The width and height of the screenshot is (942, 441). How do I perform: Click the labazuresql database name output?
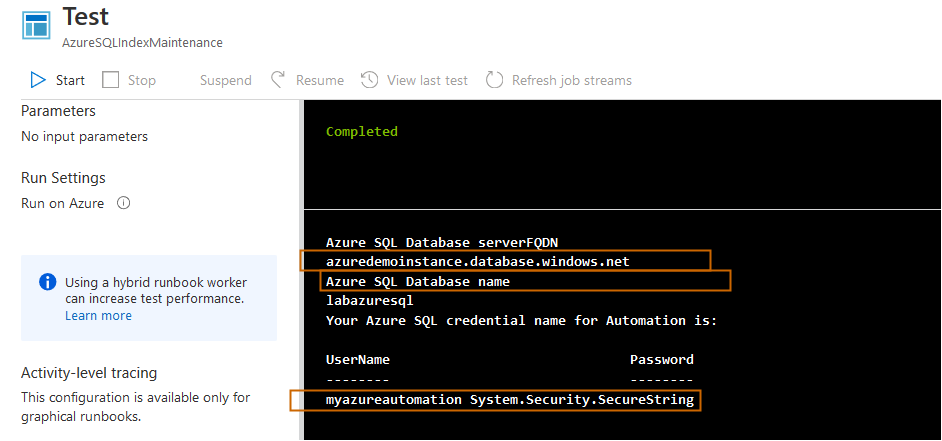[369, 301]
